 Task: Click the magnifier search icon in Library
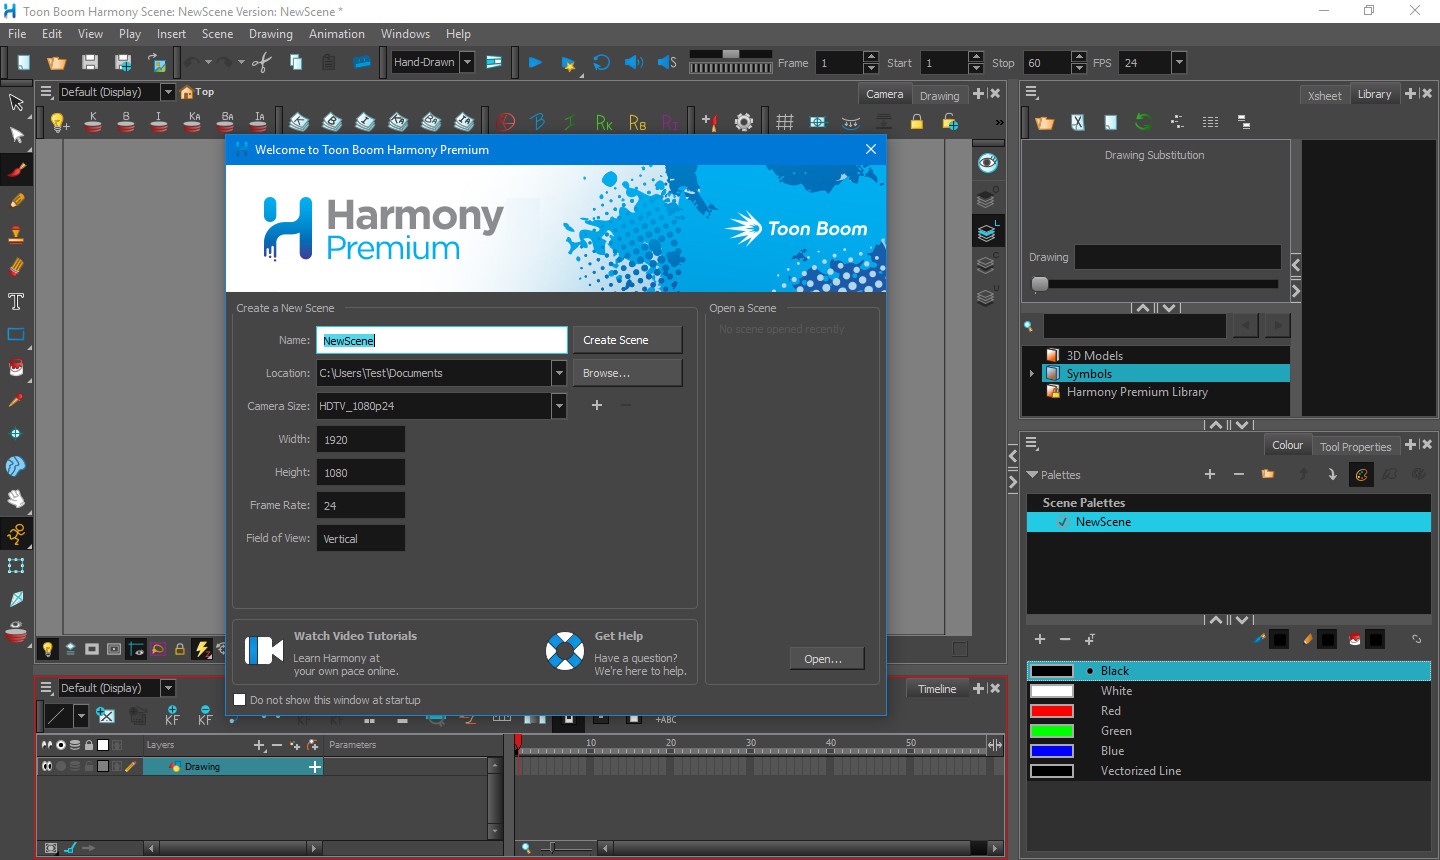1028,326
